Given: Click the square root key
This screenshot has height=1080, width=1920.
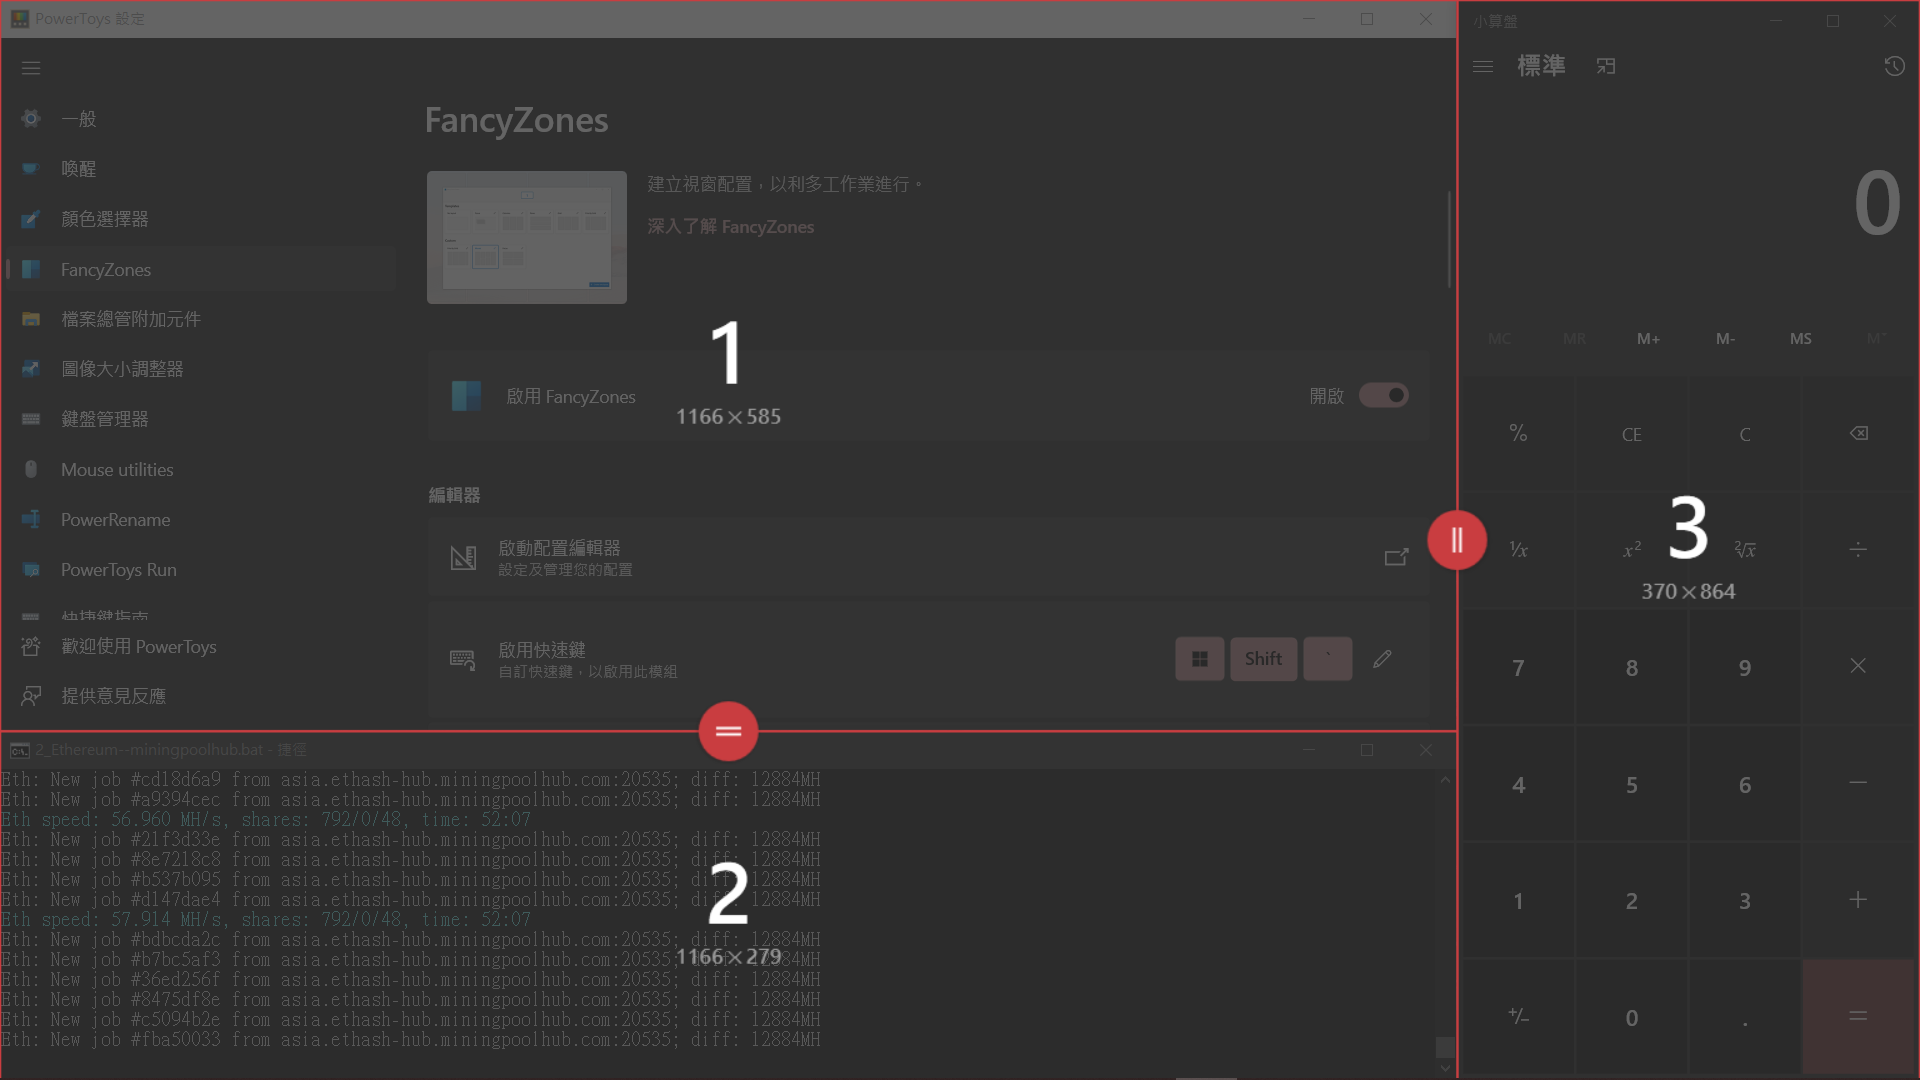Looking at the screenshot, I should pos(1745,549).
